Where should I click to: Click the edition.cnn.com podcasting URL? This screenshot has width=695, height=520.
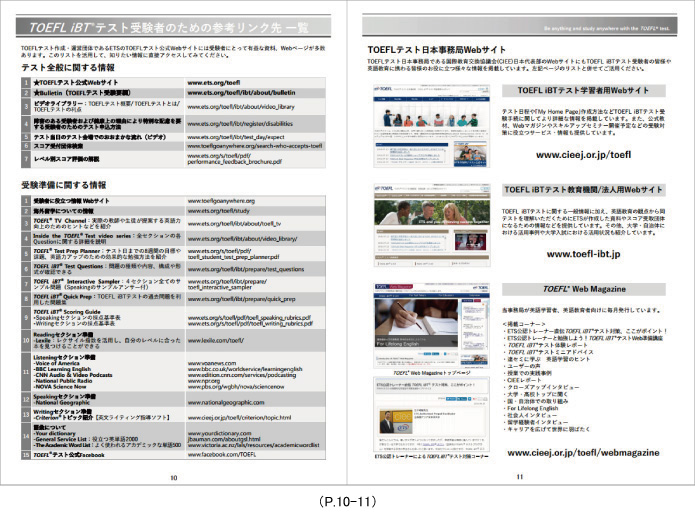242,375
